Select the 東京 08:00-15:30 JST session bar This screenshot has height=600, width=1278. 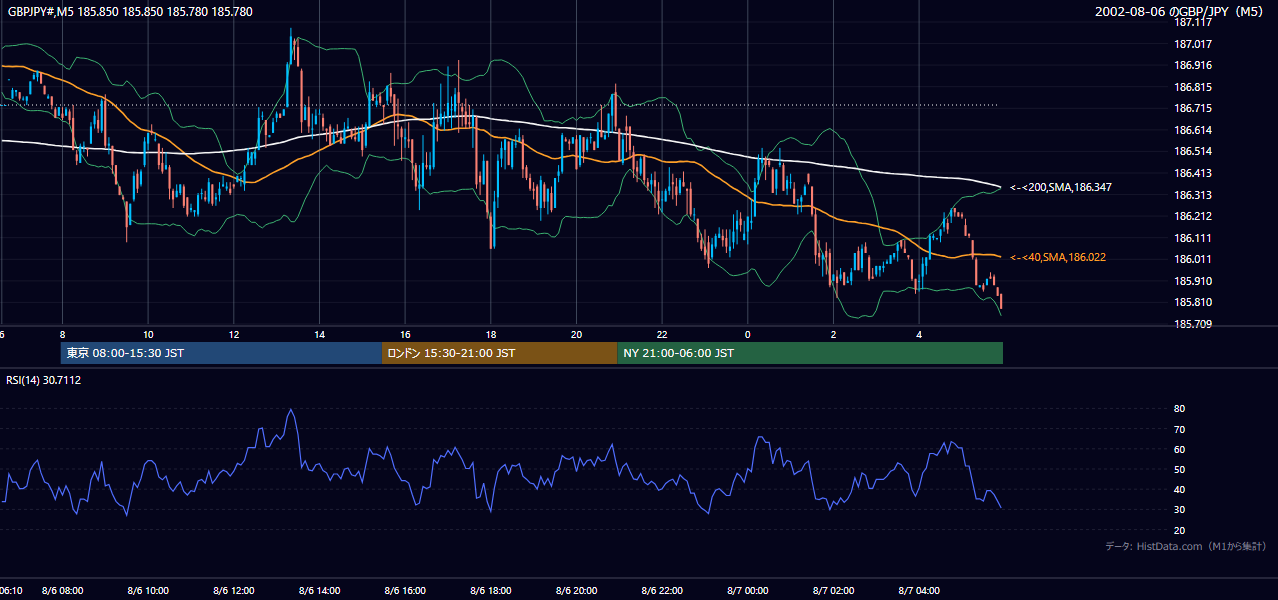[221, 353]
